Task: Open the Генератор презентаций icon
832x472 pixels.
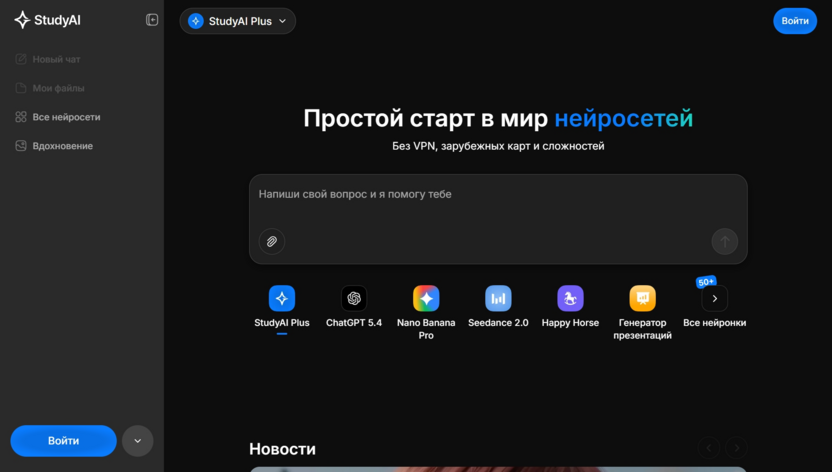Action: pyautogui.click(x=643, y=299)
